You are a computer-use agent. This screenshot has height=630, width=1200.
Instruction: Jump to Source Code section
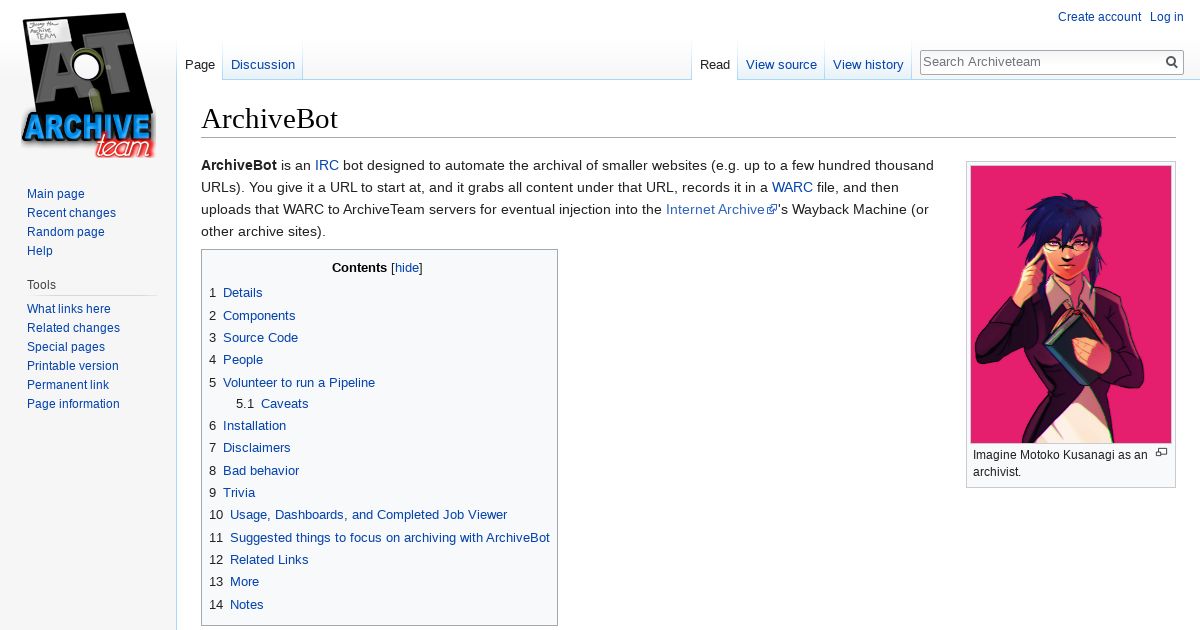pos(260,338)
